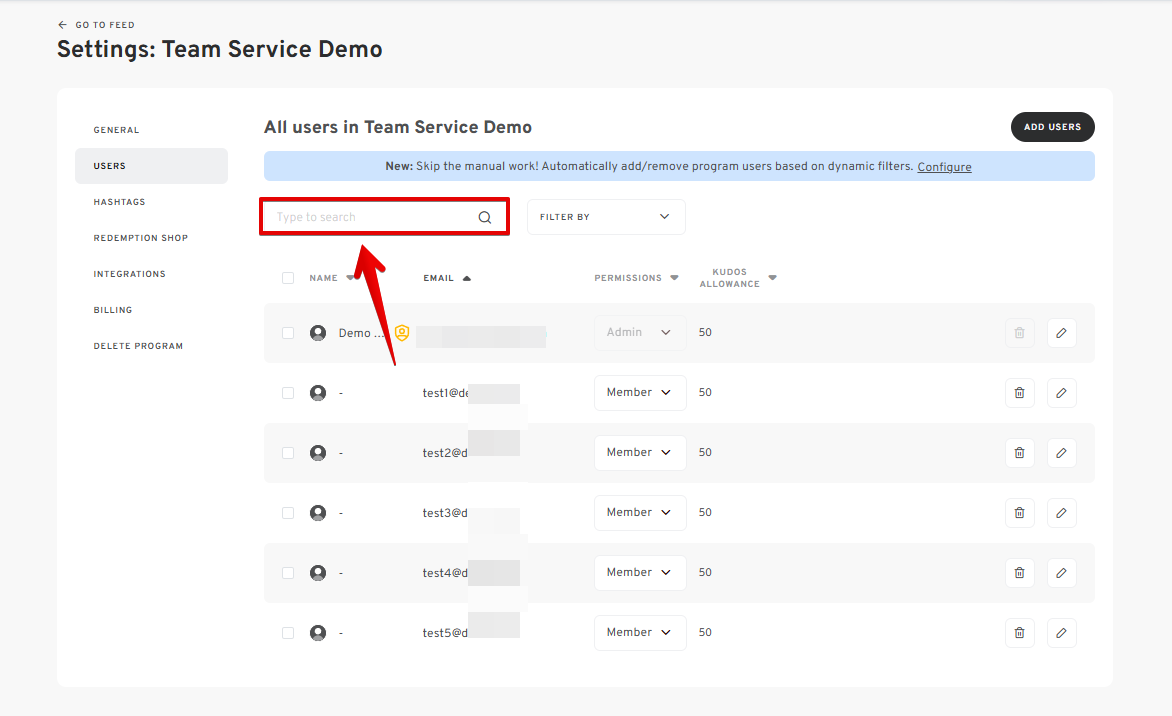Open test5 Member role dropdown
The height and width of the screenshot is (716, 1172).
(x=640, y=633)
